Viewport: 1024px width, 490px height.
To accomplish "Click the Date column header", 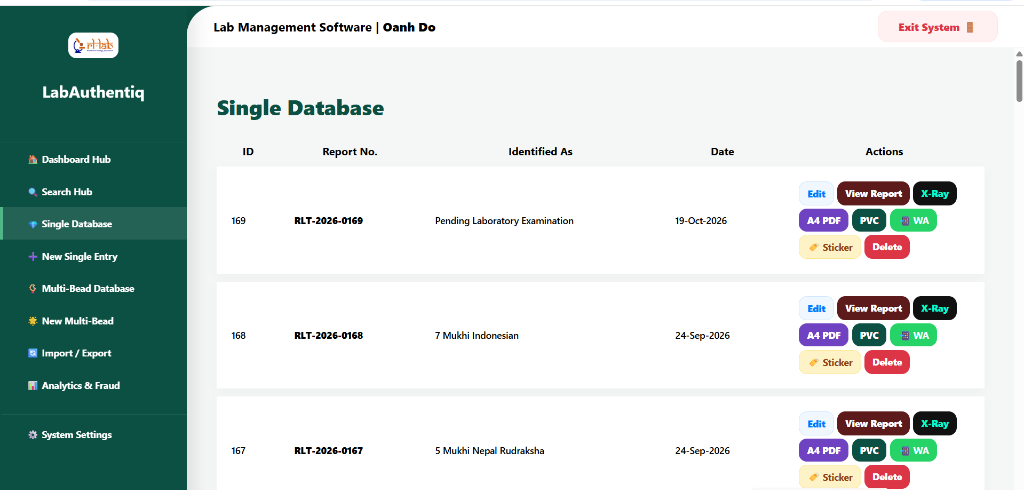I will (x=722, y=152).
